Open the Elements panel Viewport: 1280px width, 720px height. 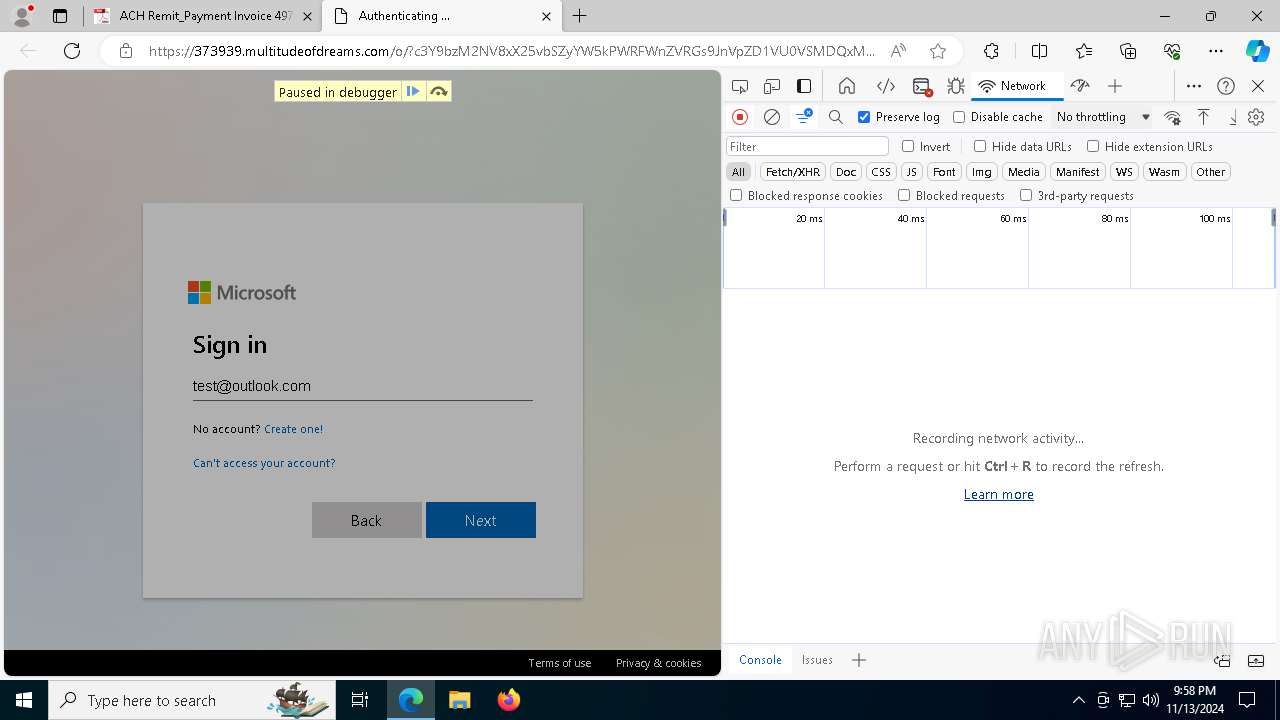(885, 86)
